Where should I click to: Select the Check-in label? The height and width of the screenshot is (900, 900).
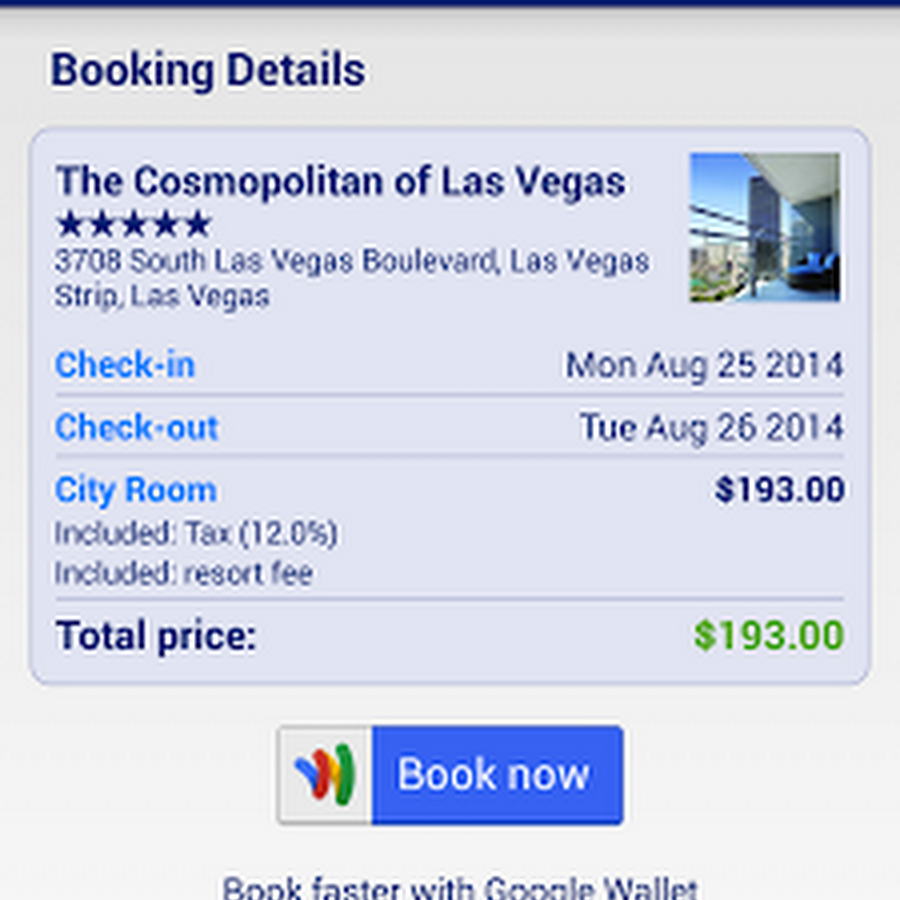coord(125,365)
